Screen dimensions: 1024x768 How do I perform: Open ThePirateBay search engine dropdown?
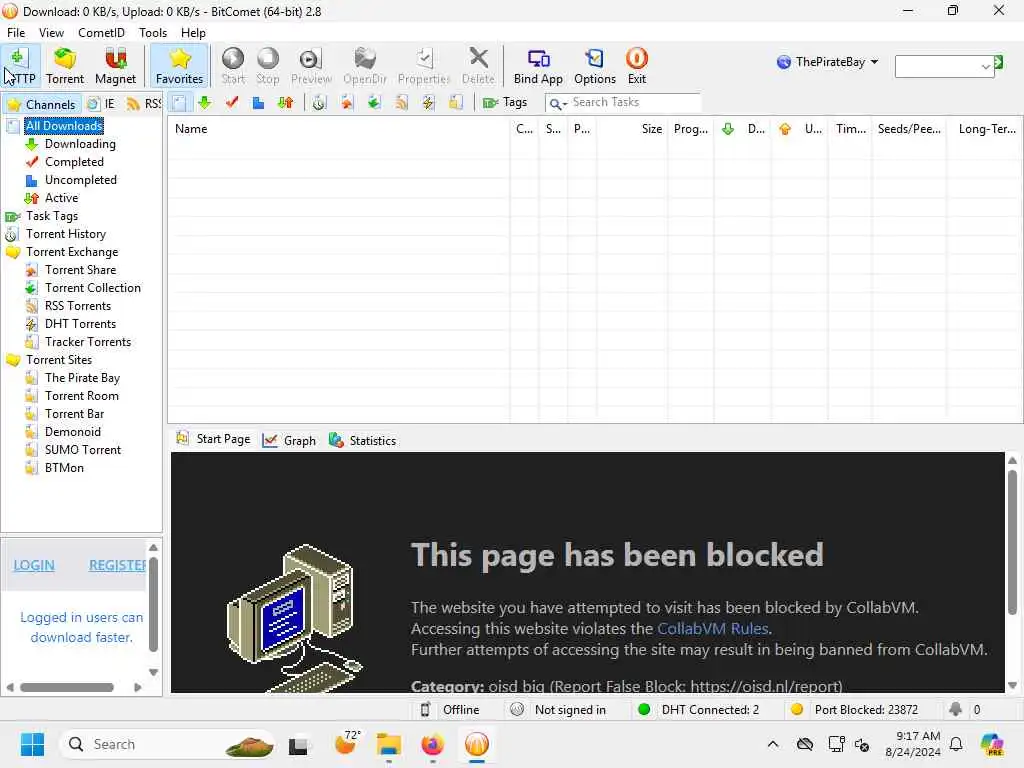click(x=827, y=62)
